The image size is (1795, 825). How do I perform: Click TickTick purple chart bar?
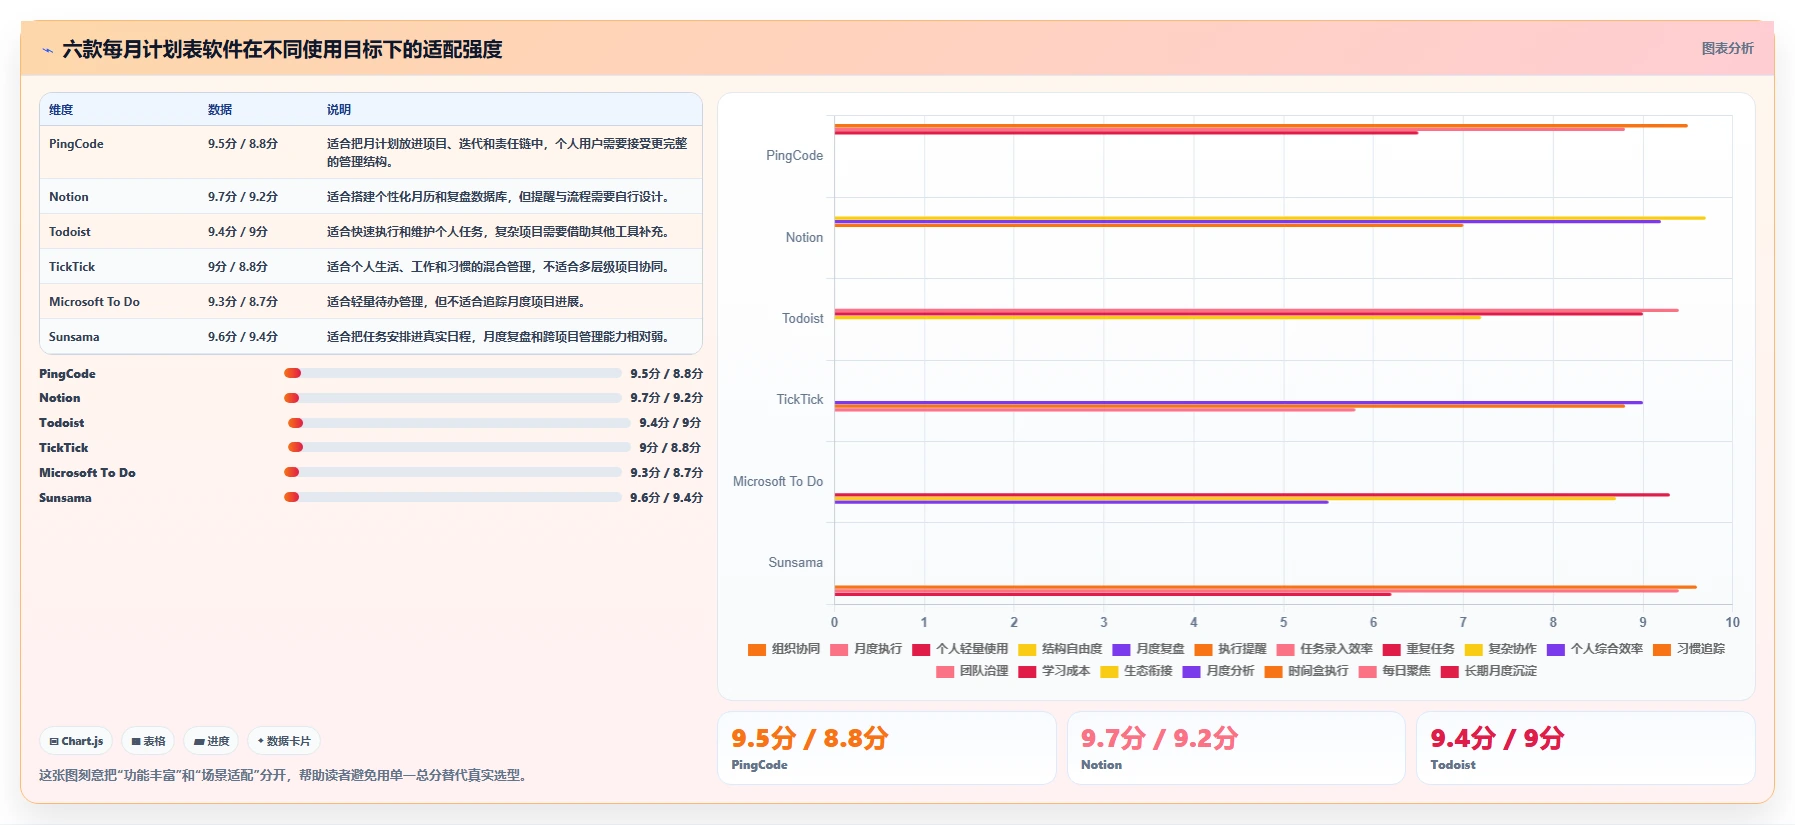1238,402
